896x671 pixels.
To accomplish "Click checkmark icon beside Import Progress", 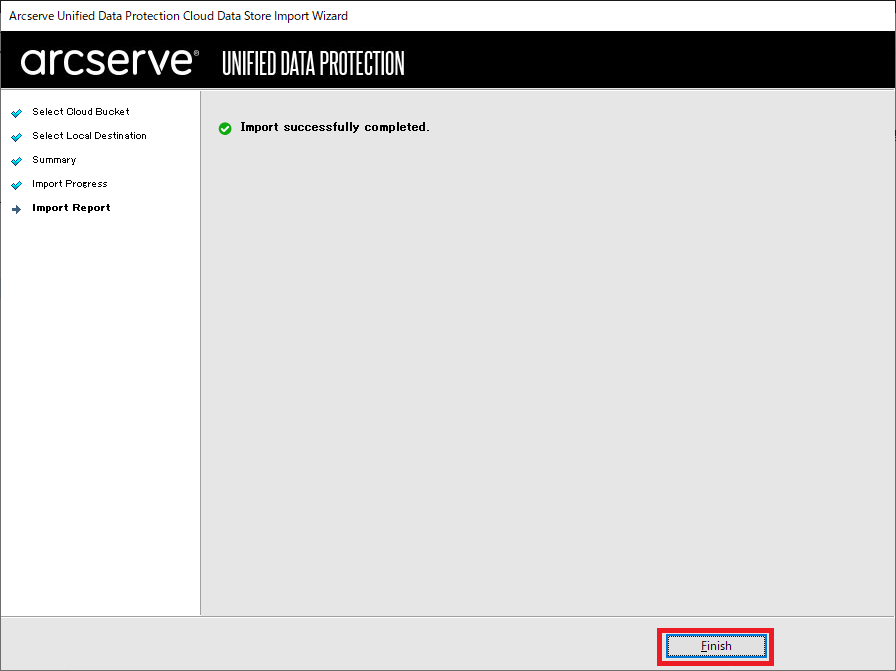I will pyautogui.click(x=17, y=185).
